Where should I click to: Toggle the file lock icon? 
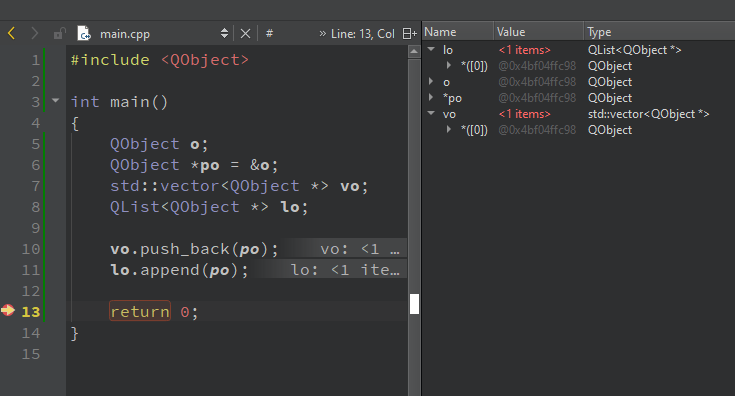[59, 34]
